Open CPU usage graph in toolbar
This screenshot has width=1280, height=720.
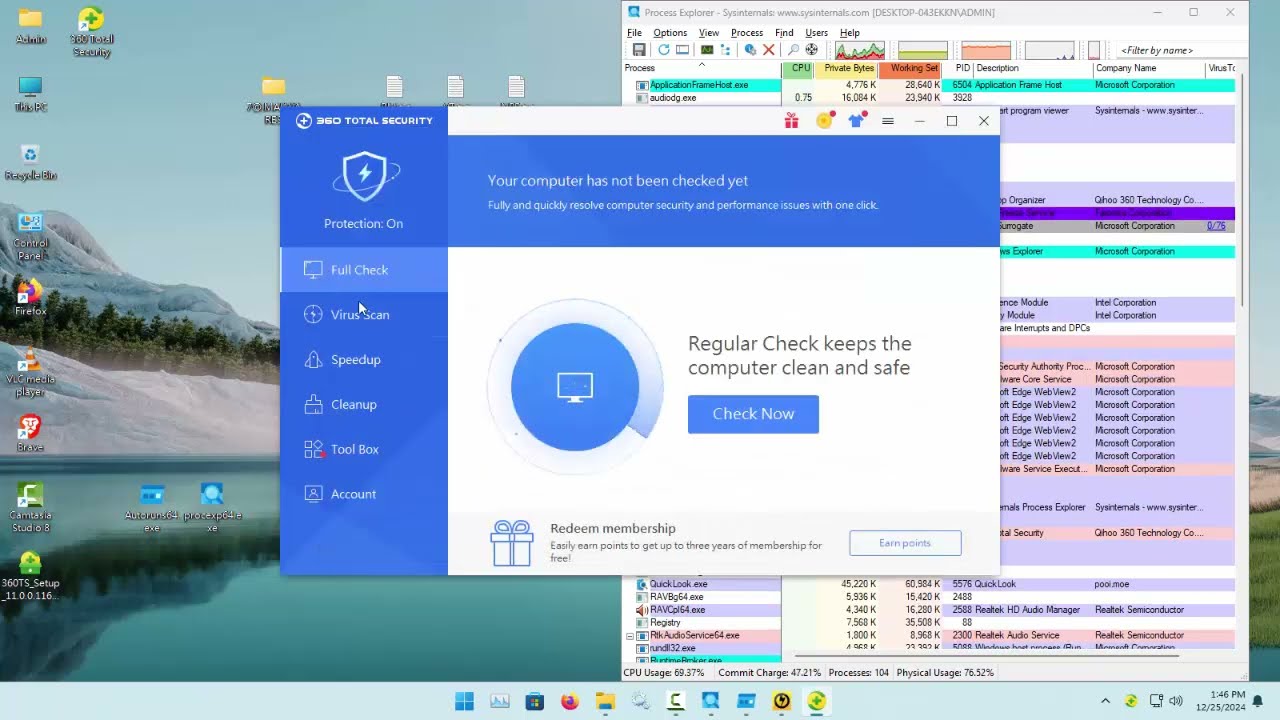click(860, 50)
